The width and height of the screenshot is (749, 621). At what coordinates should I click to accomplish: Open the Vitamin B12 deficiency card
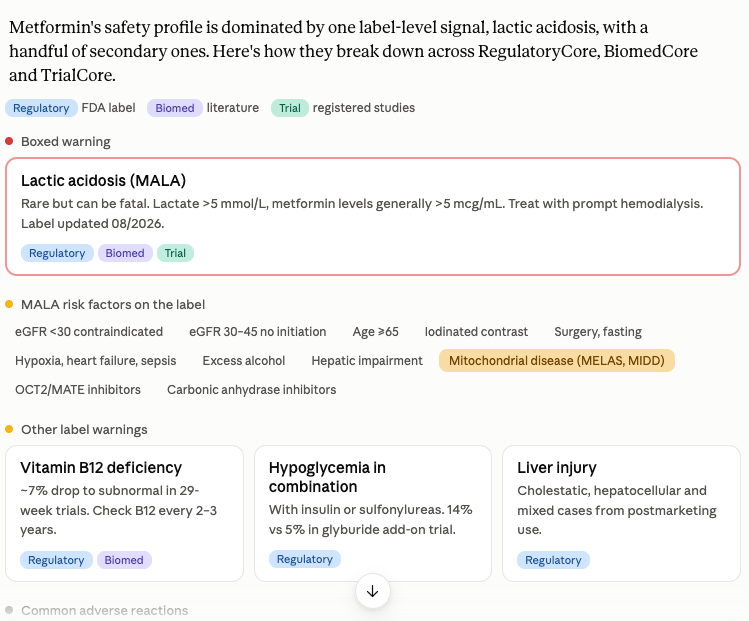125,514
